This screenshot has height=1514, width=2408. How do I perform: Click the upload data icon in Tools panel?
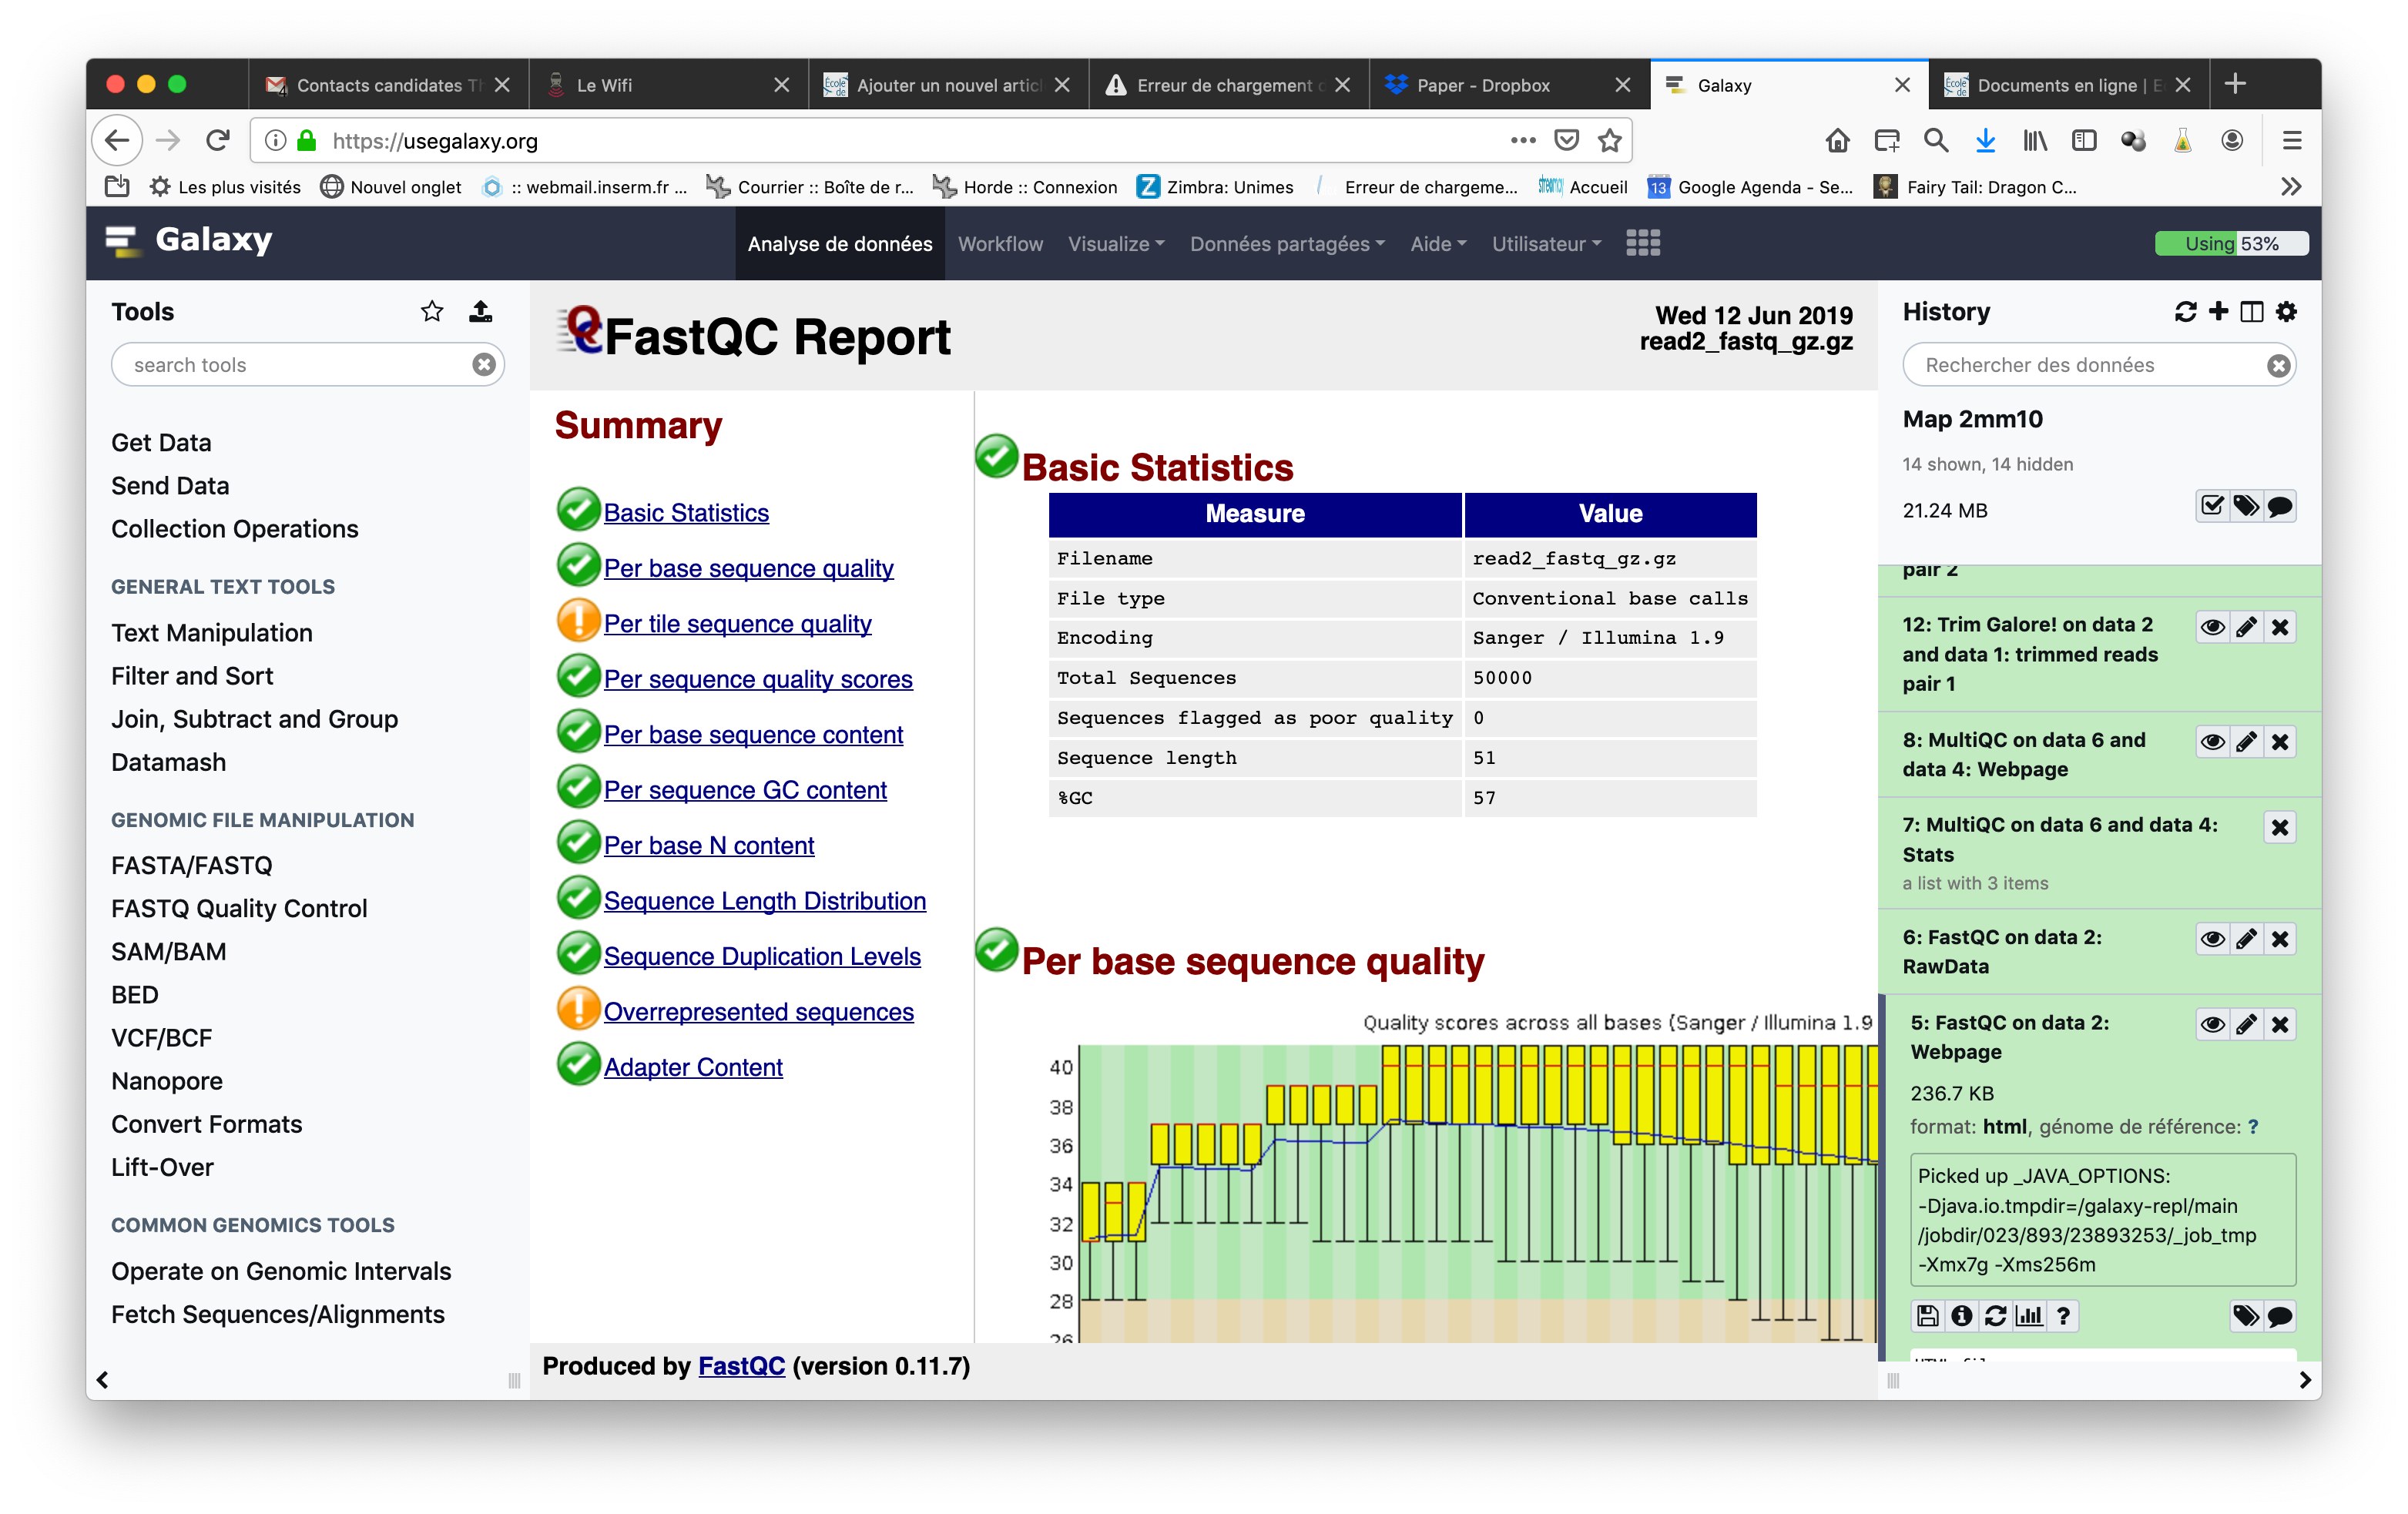[480, 311]
